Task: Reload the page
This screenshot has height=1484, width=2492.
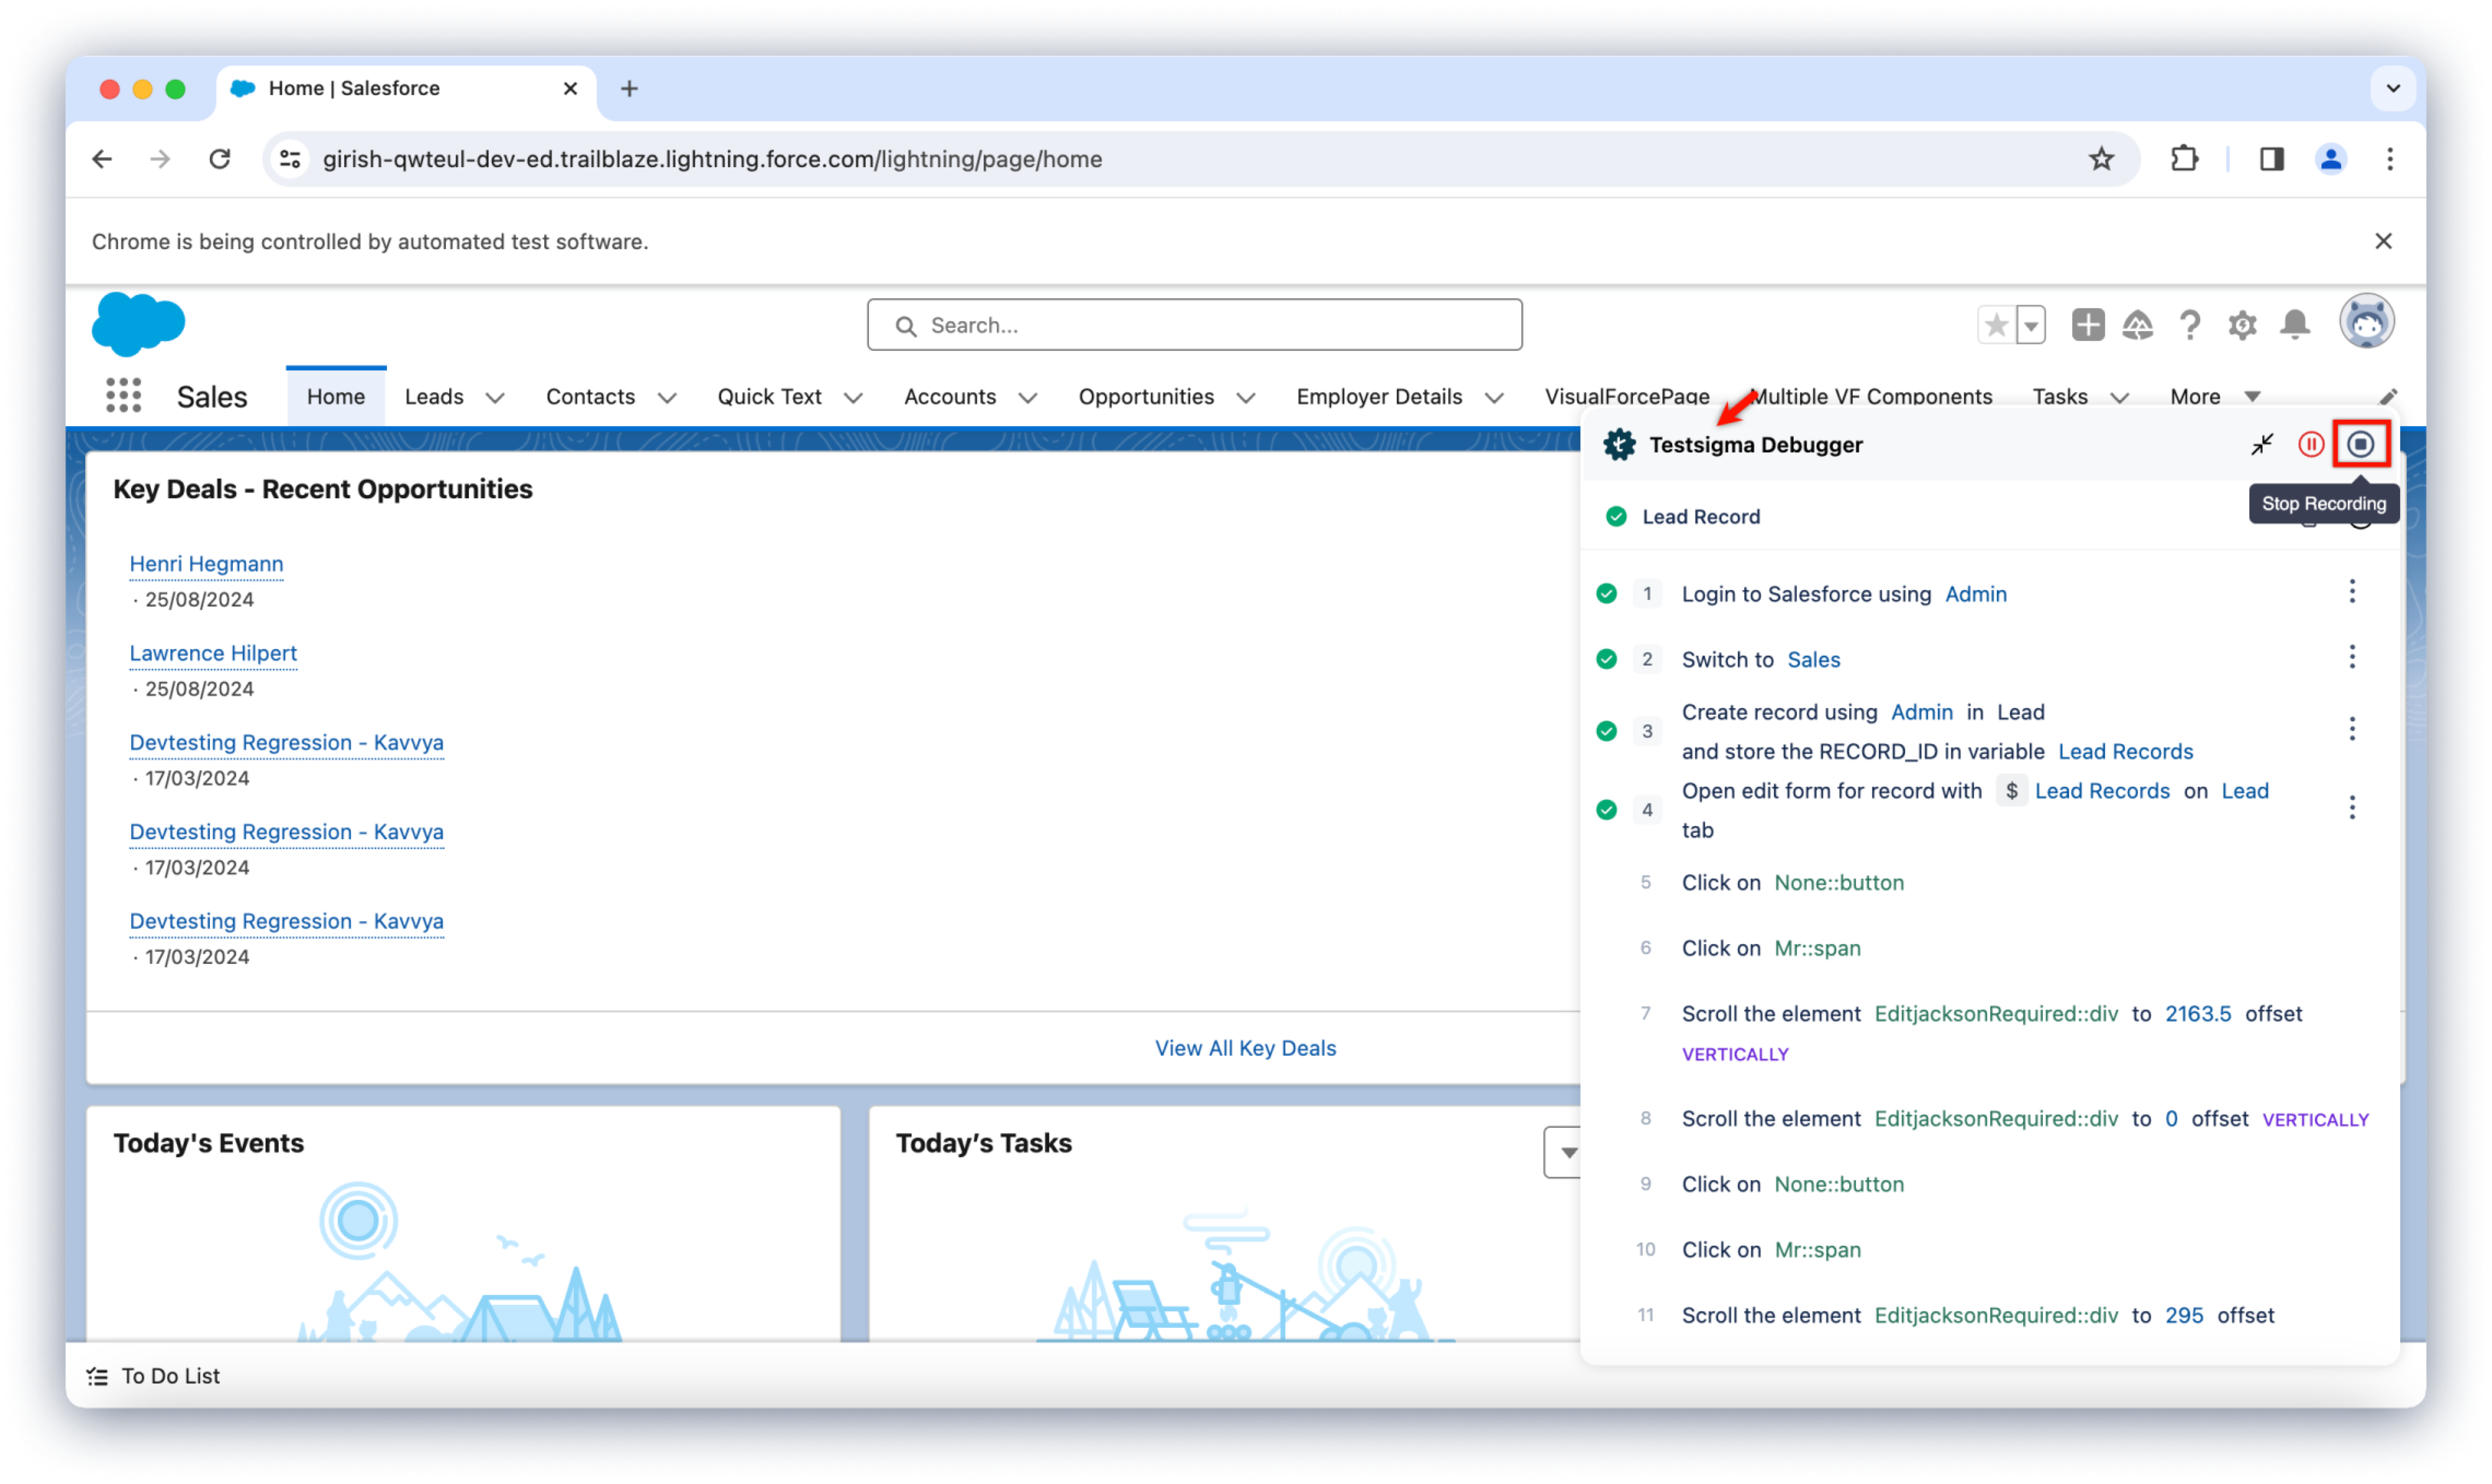Action: coord(220,159)
